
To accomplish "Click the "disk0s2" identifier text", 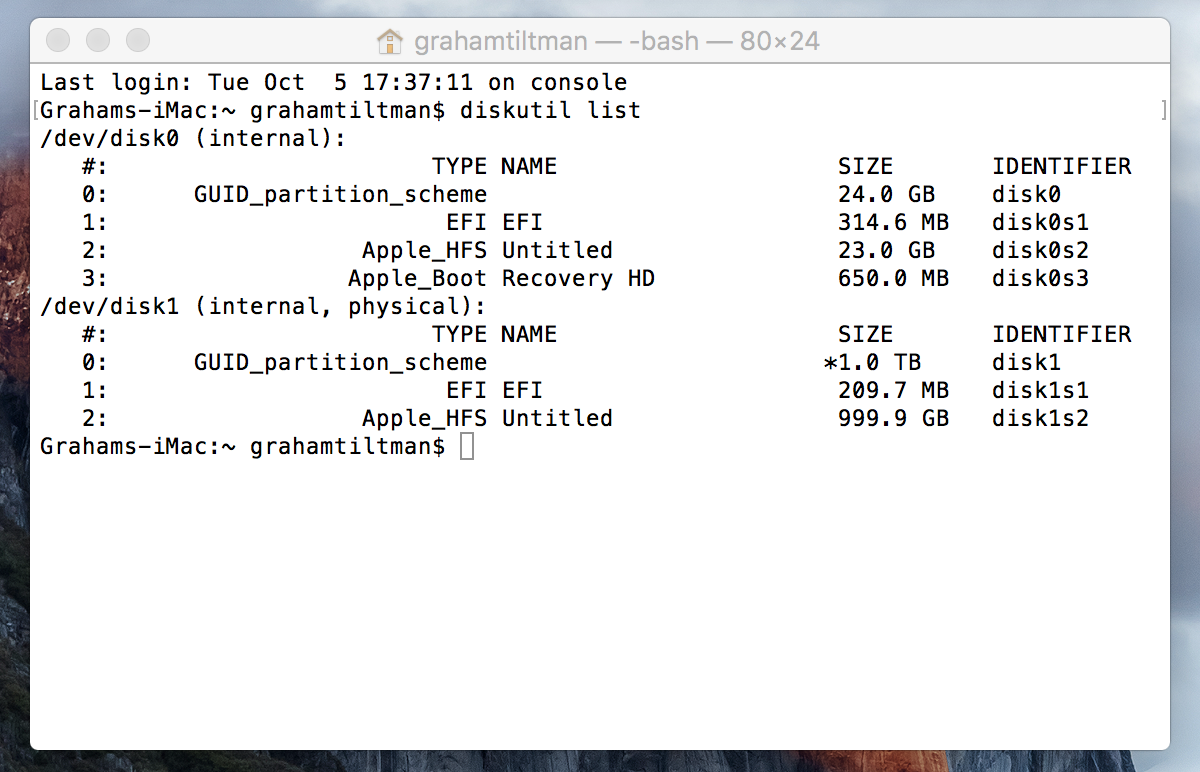I will (1040, 250).
